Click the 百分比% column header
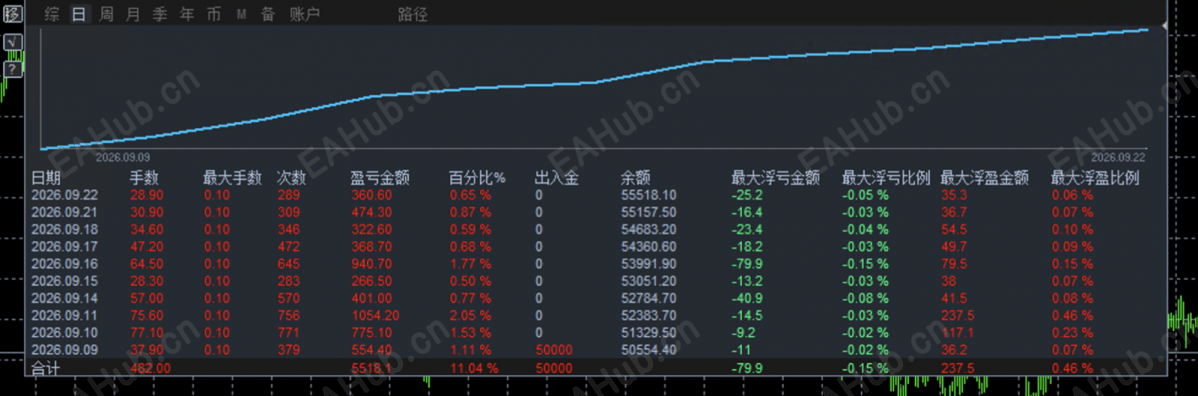 478,178
